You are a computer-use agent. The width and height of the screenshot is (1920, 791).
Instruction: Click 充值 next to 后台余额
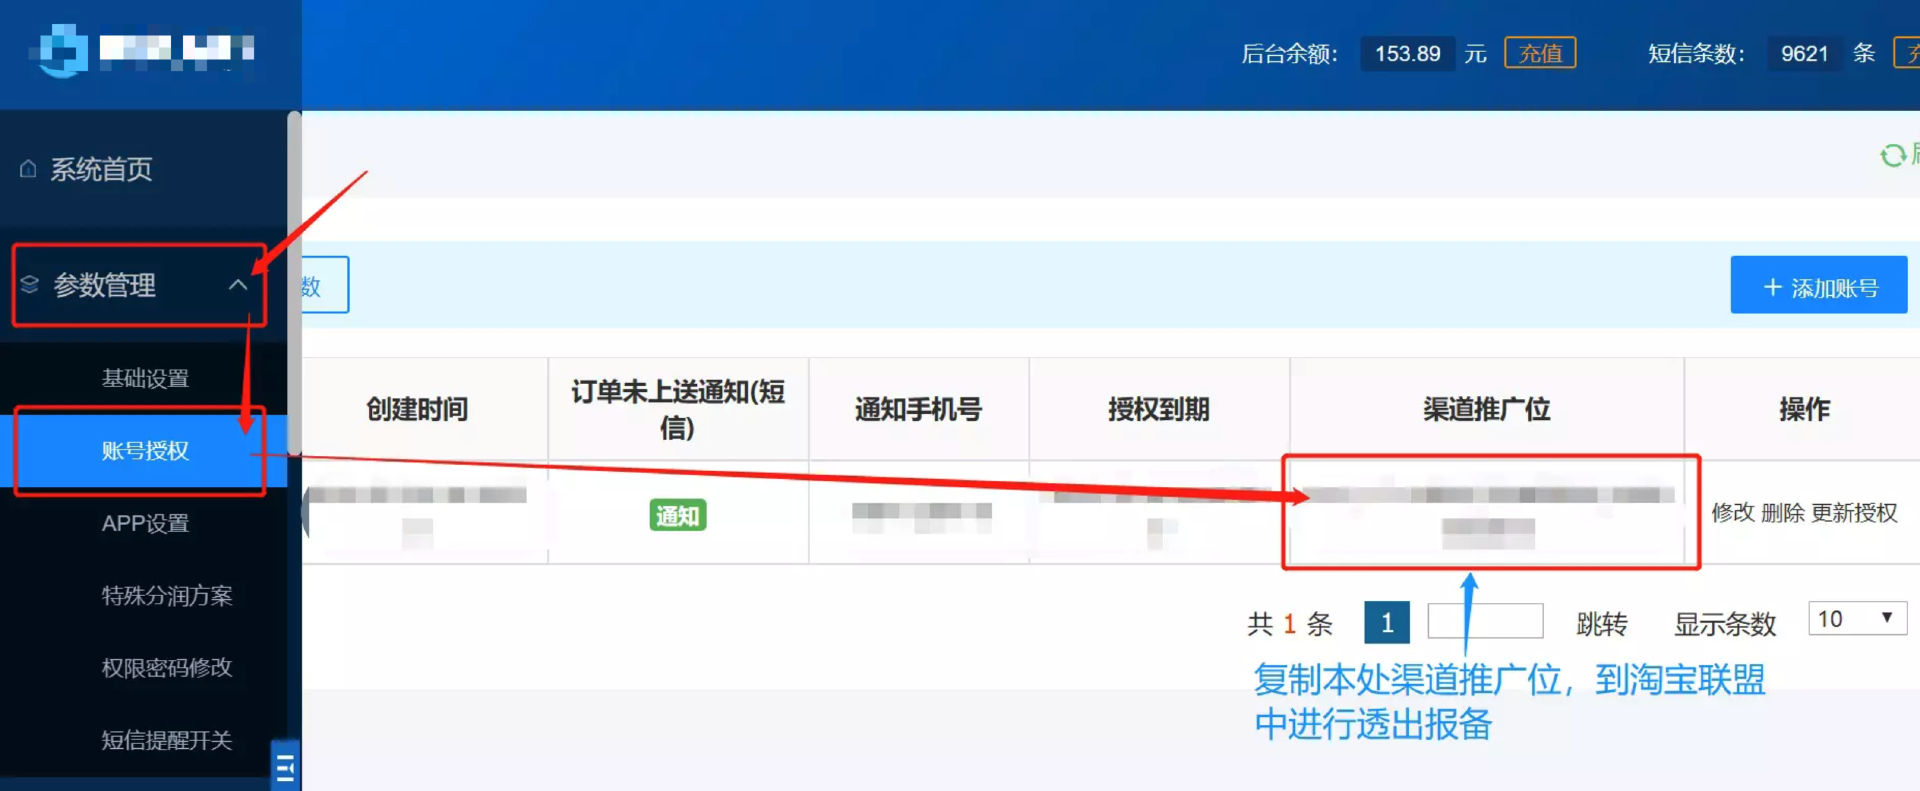(1539, 53)
